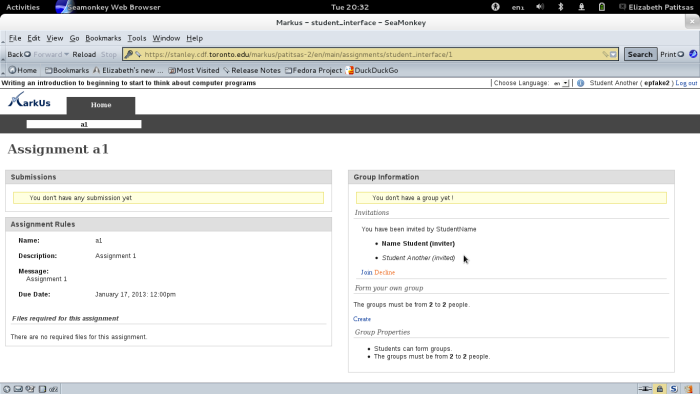The height and width of the screenshot is (394, 700).
Task: Toggle the online/offline status bar icon
Action: [645, 389]
